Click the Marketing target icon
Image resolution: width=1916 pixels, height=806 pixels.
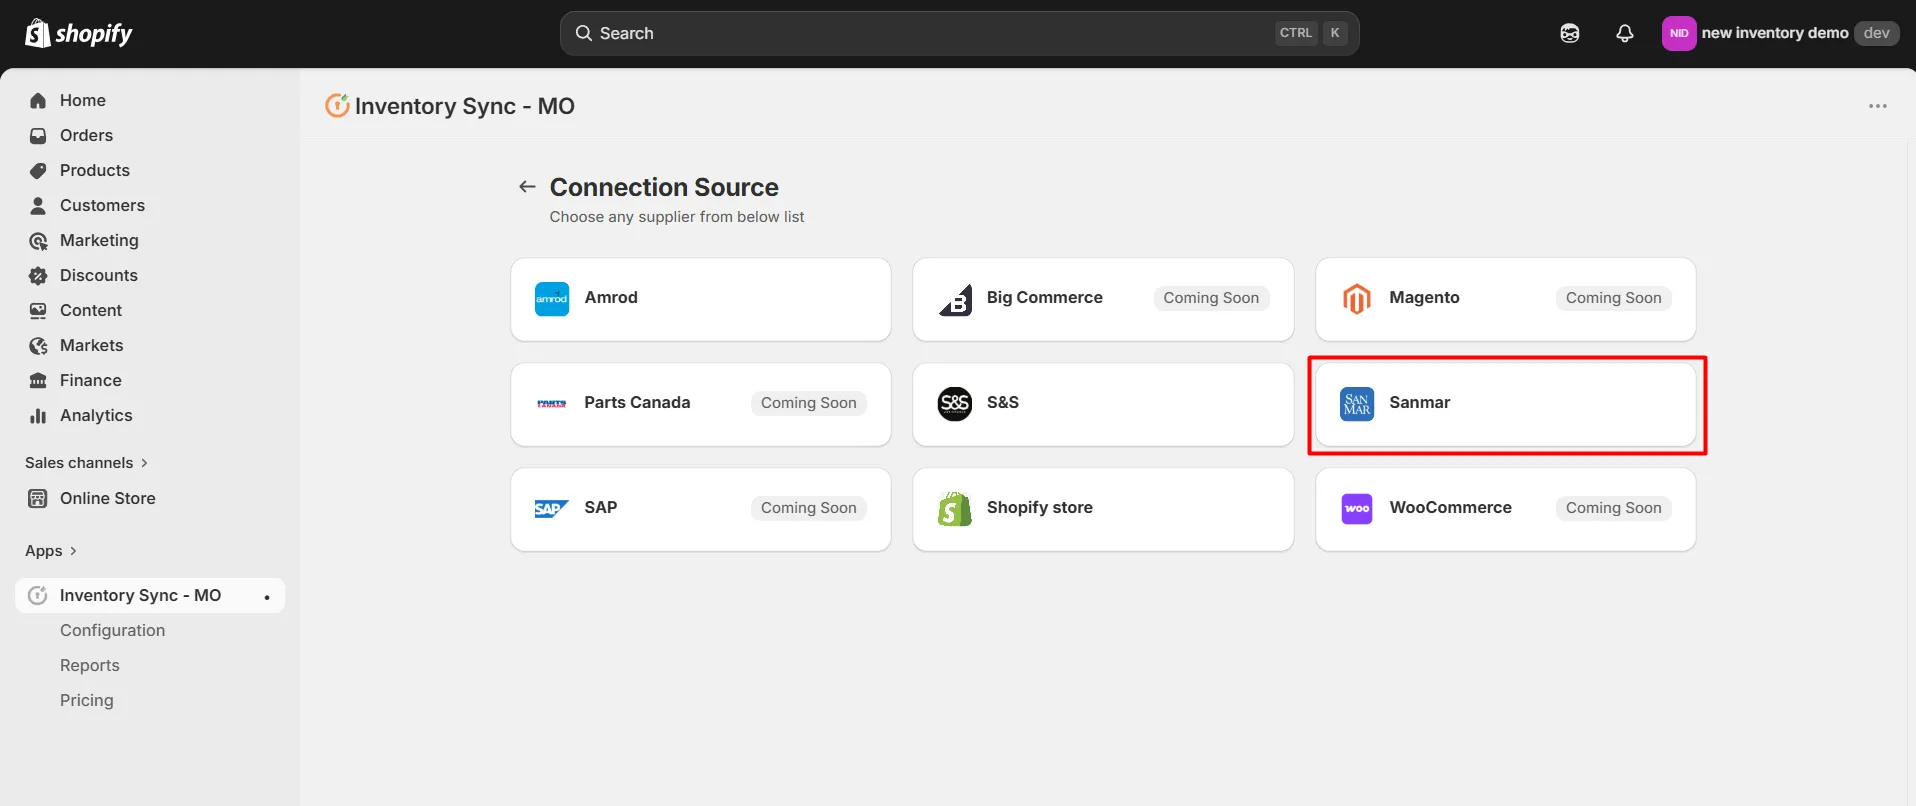coord(38,240)
